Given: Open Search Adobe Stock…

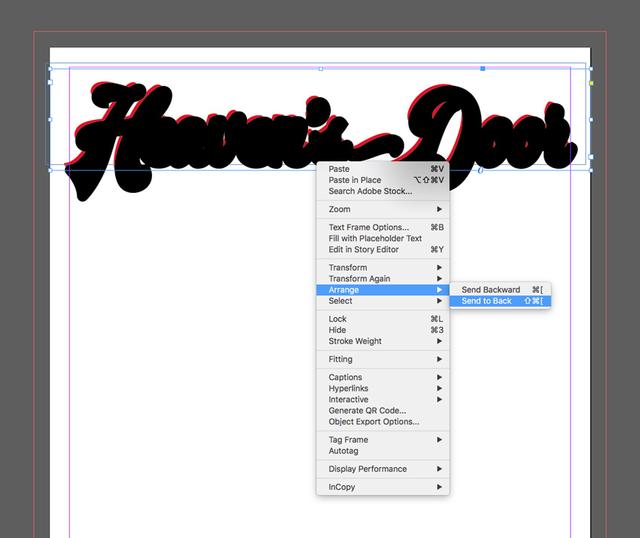Looking at the screenshot, I should point(383,191).
